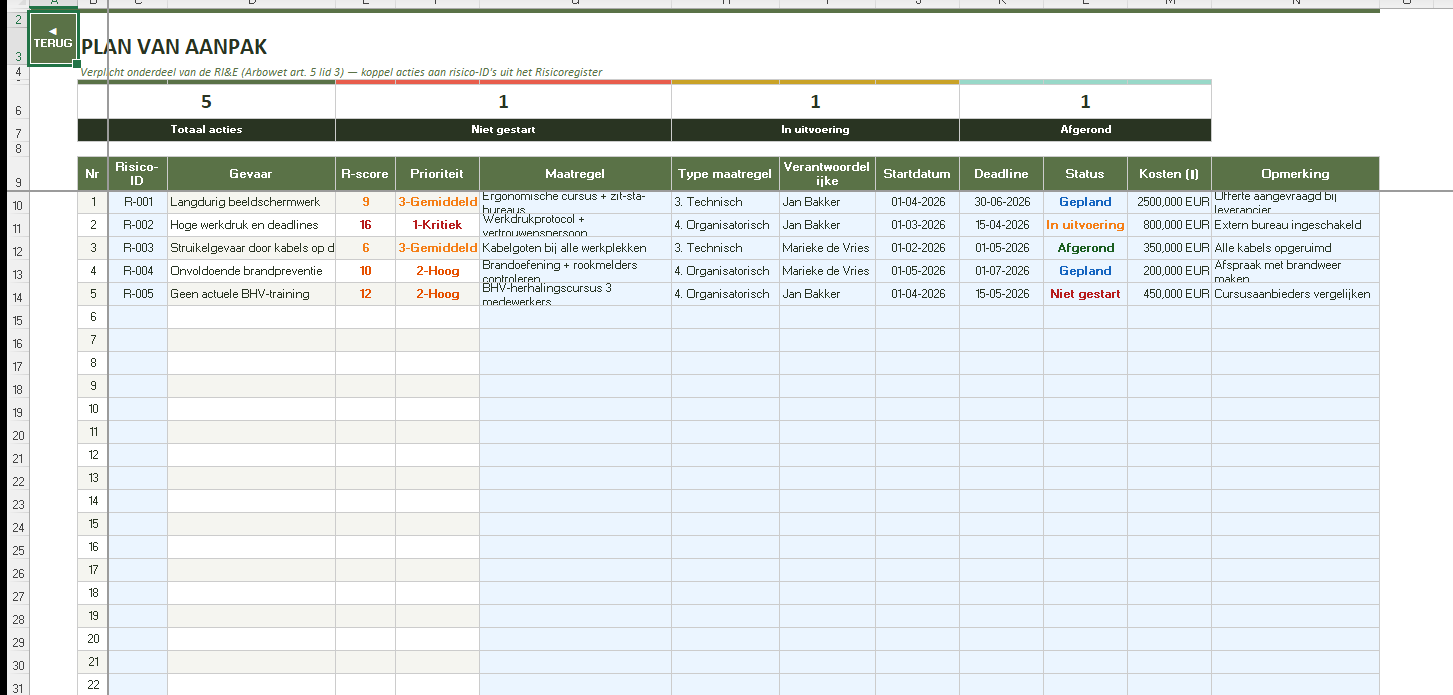Image resolution: width=1453 pixels, height=695 pixels.
Task: Click the 'Extern bureau ingeschakeld' remark cell
Action: (x=1295, y=225)
